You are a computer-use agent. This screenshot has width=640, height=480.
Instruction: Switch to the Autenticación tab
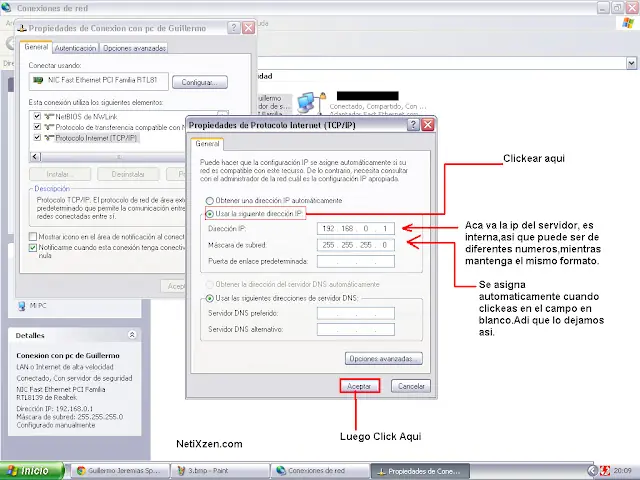point(76,48)
